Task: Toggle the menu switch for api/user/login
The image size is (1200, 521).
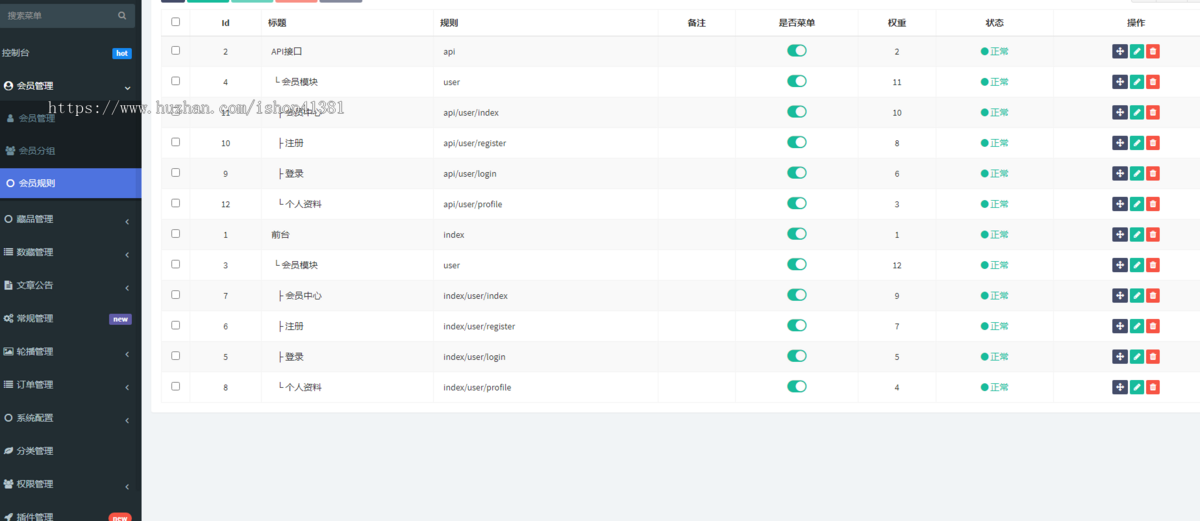Action: coord(797,173)
